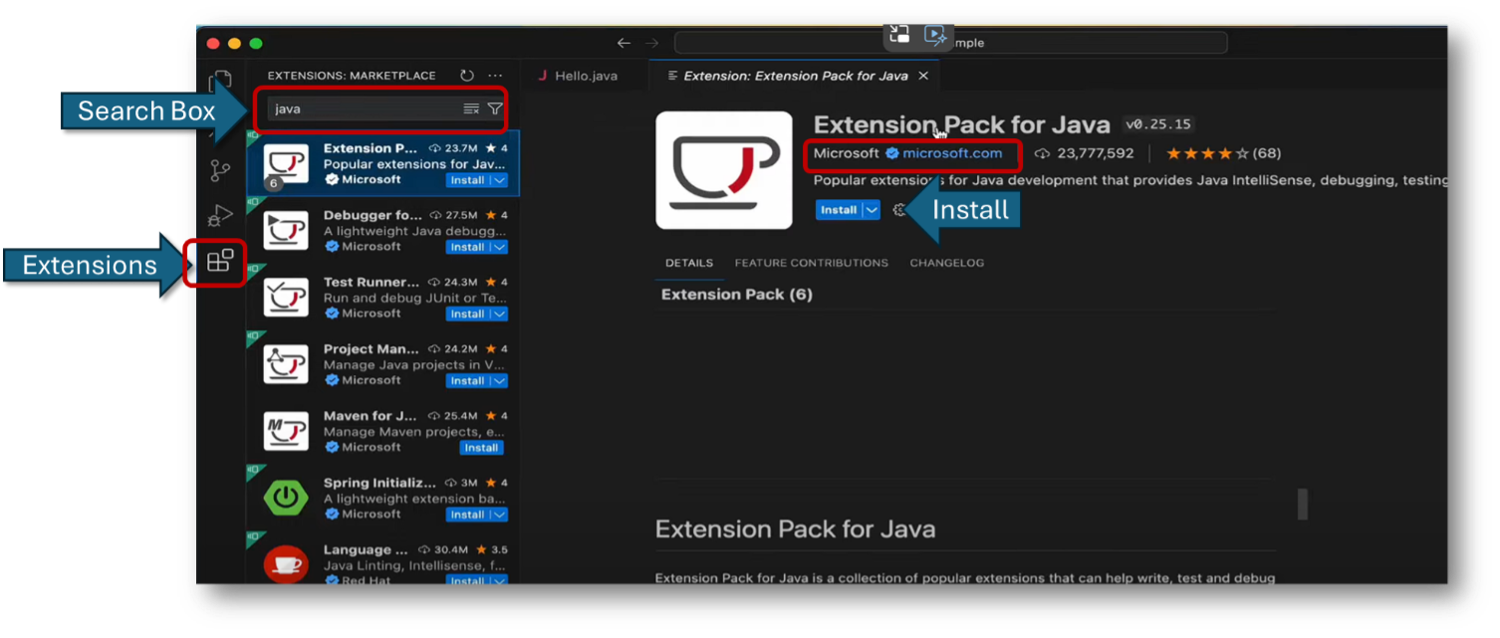Switch to the Feature Contributions tab
This screenshot has width=1500, height=638.
pos(811,262)
